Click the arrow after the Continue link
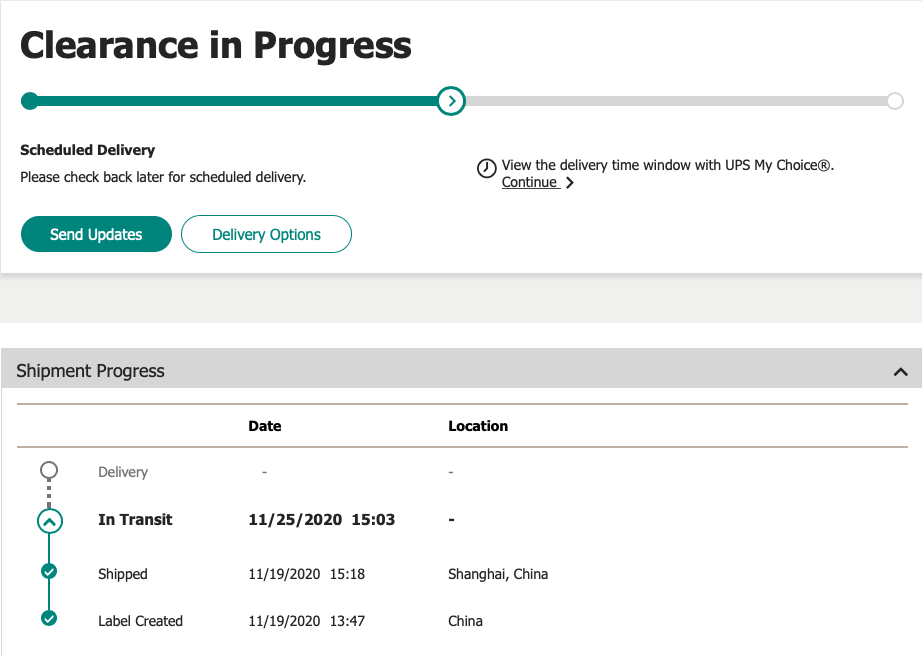Image resolution: width=922 pixels, height=656 pixels. pyautogui.click(x=570, y=183)
